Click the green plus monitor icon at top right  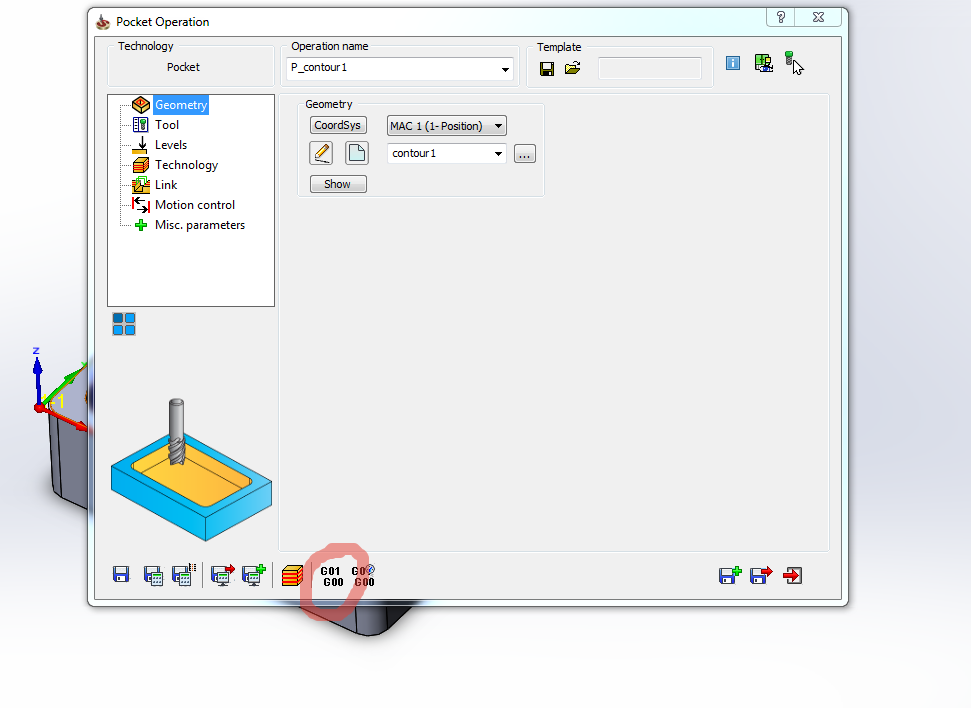[764, 63]
